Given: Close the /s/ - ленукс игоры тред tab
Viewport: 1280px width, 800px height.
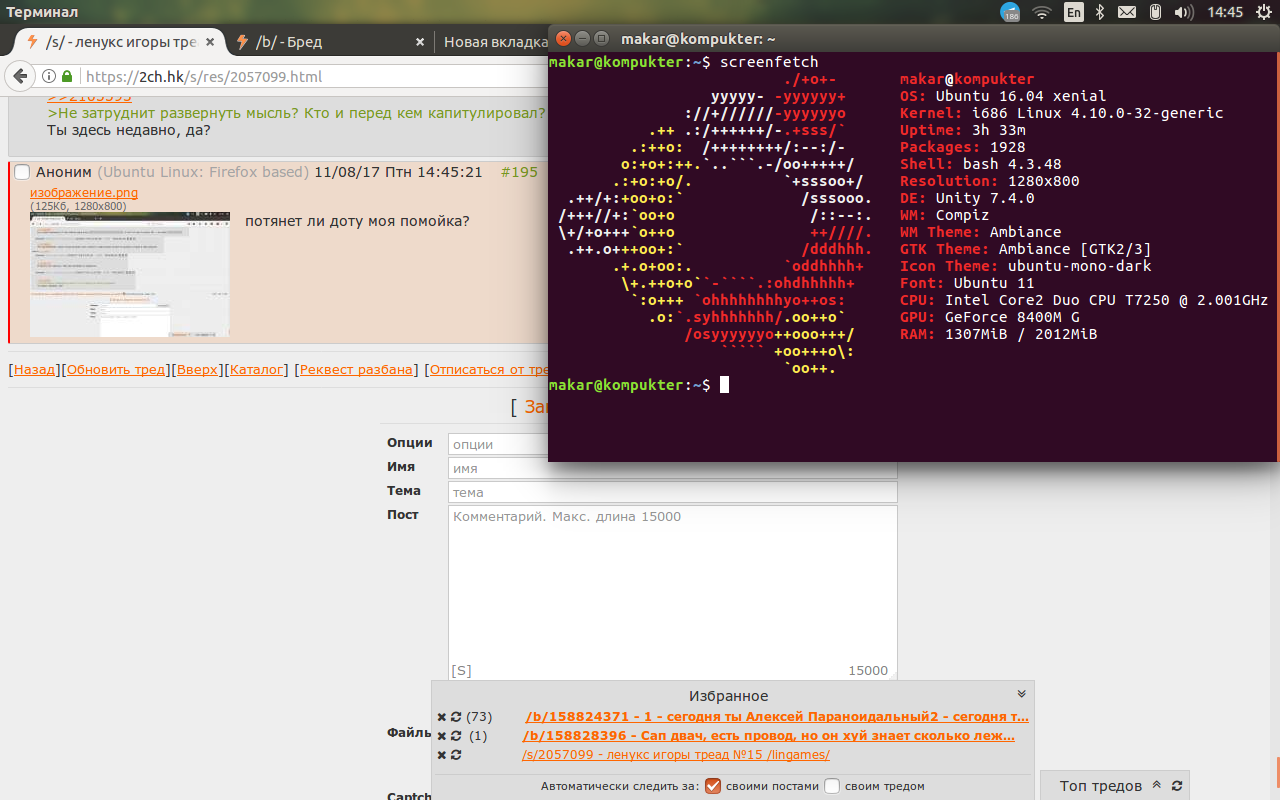Looking at the screenshot, I should coord(209,42).
